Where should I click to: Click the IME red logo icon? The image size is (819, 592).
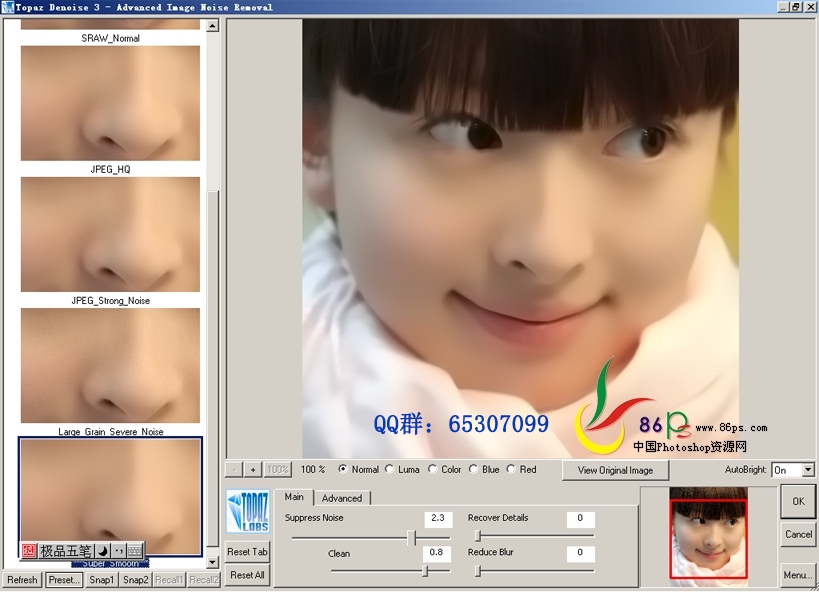click(x=29, y=551)
